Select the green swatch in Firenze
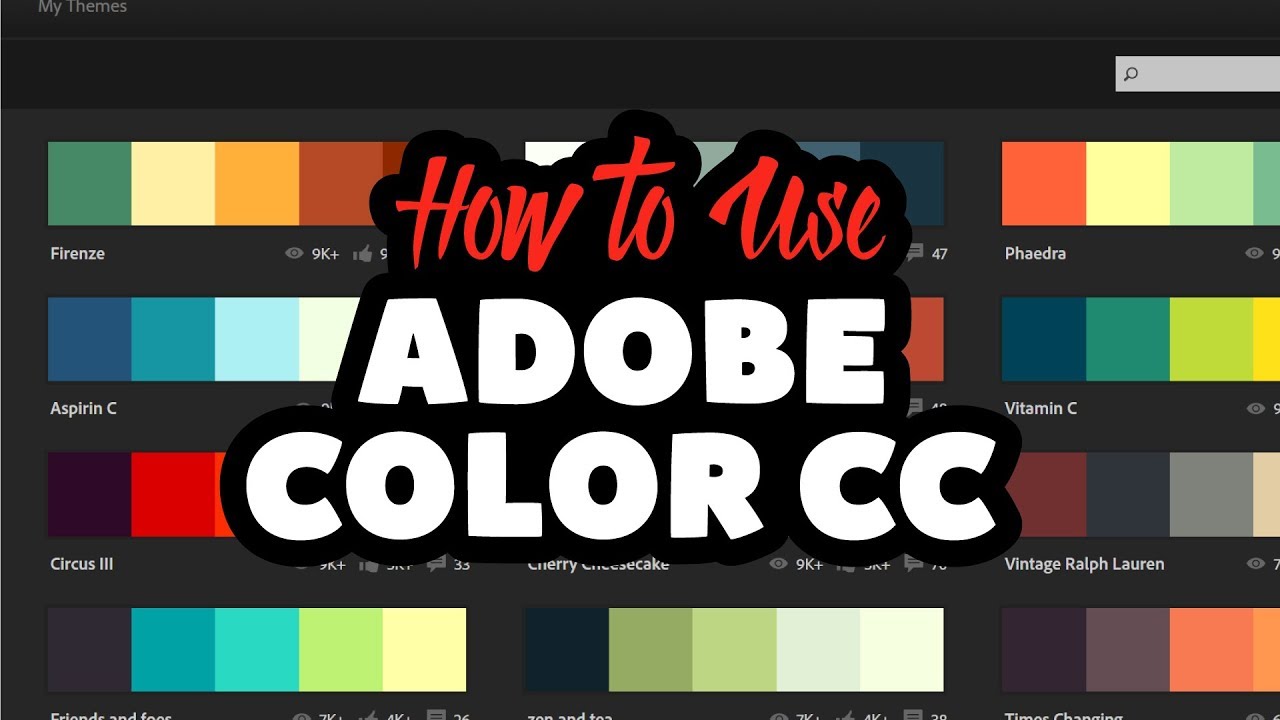This screenshot has height=720, width=1280. pos(90,184)
